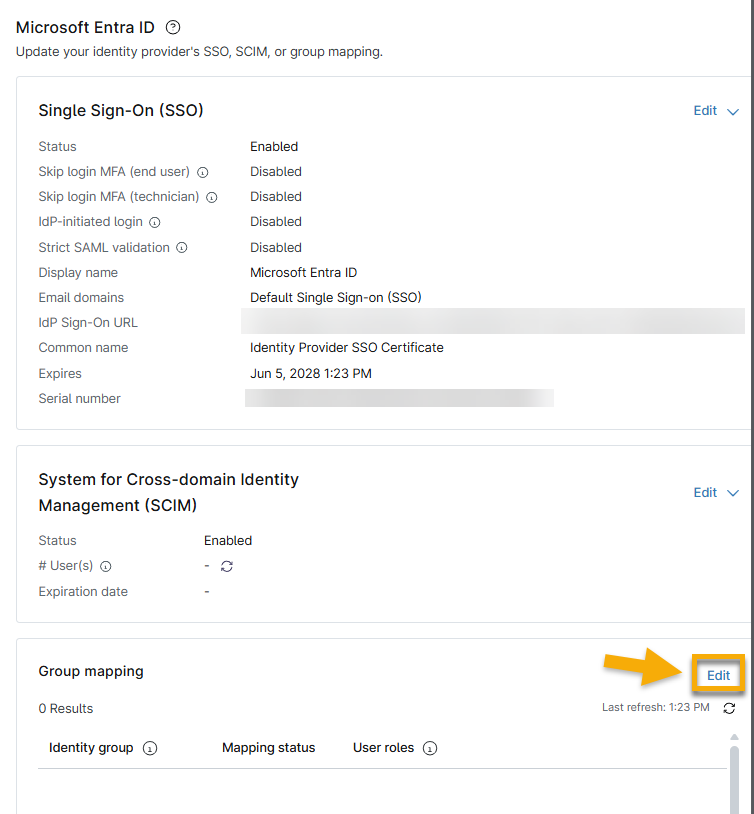Image resolution: width=754 pixels, height=814 pixels.
Task: Show info icon for User roles column
Action: 430,748
